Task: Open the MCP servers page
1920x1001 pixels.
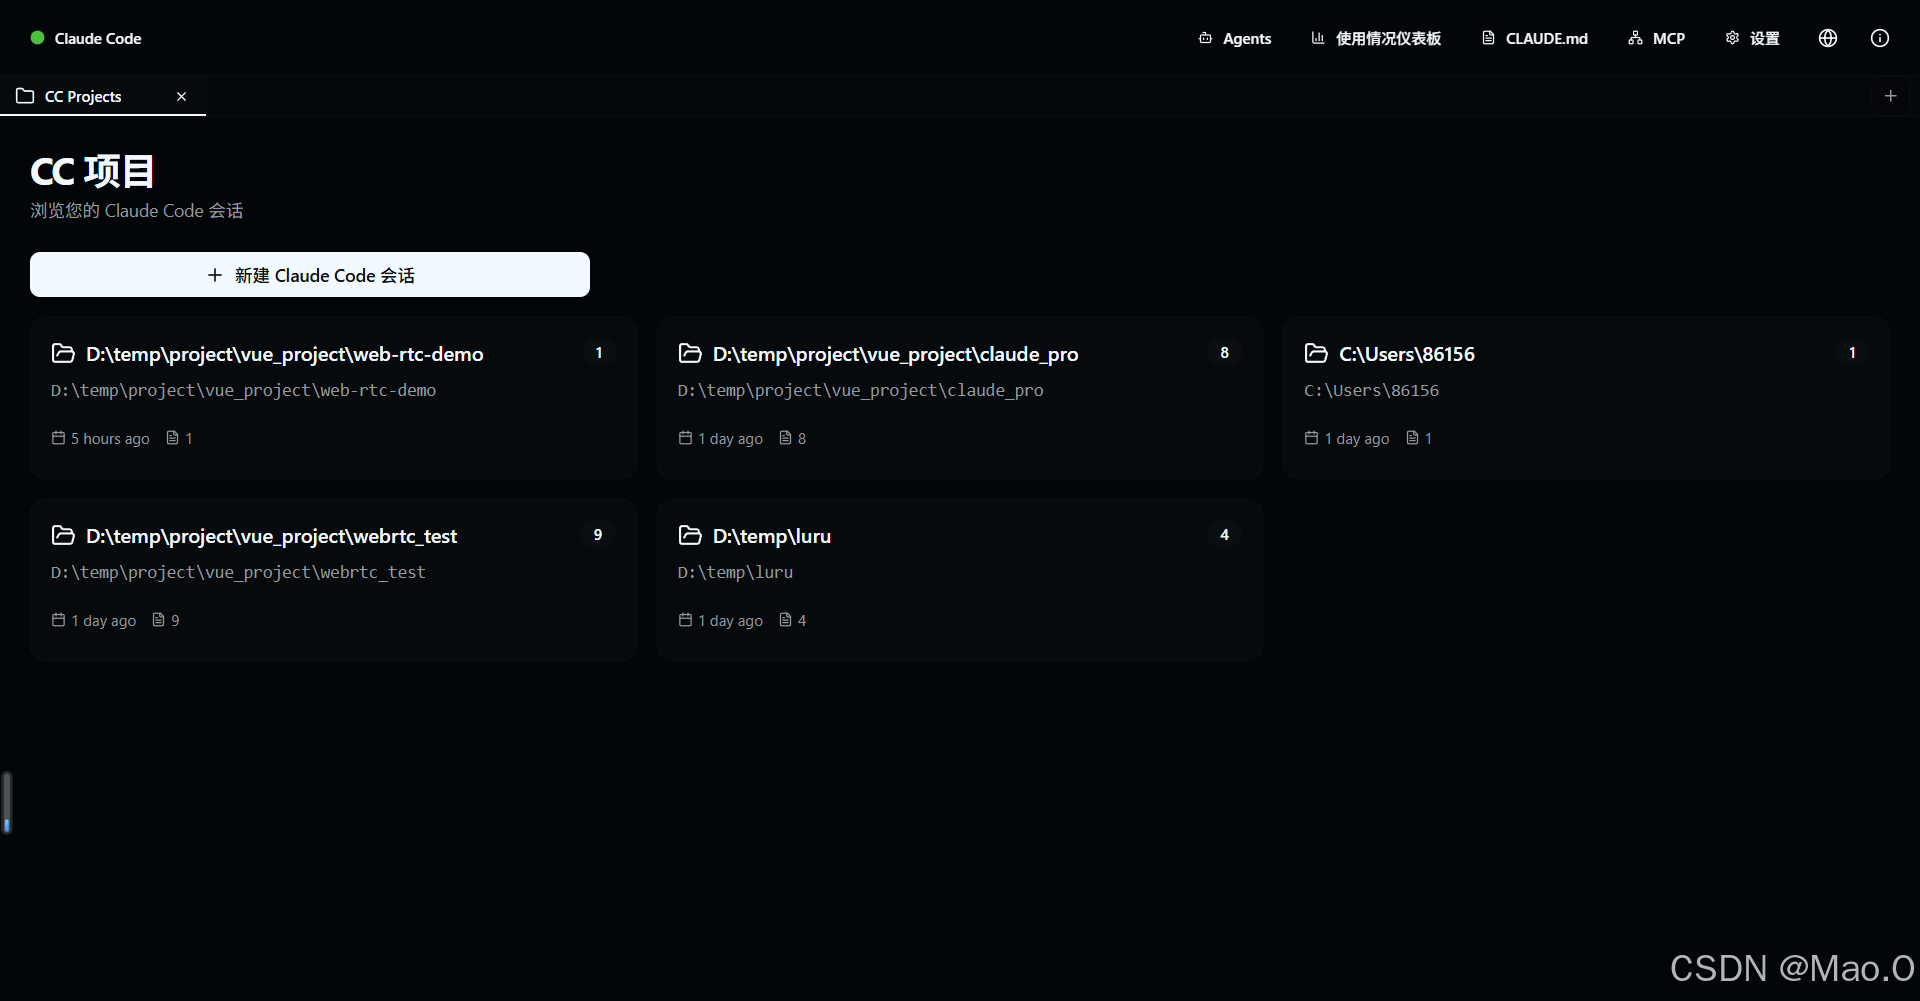Action: (1657, 38)
